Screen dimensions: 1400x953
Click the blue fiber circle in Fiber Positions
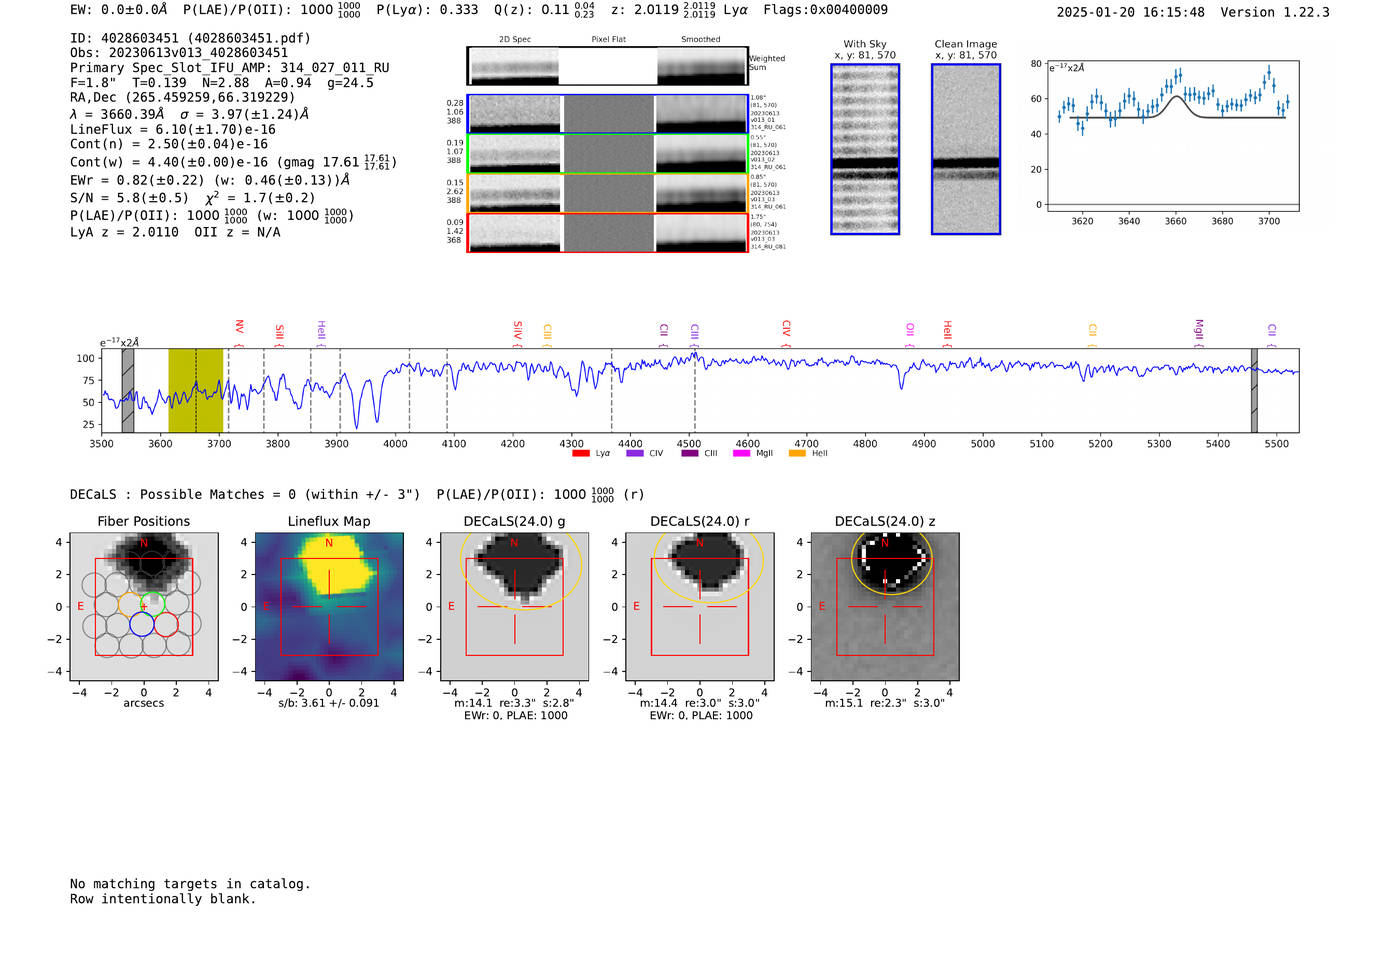[142, 625]
